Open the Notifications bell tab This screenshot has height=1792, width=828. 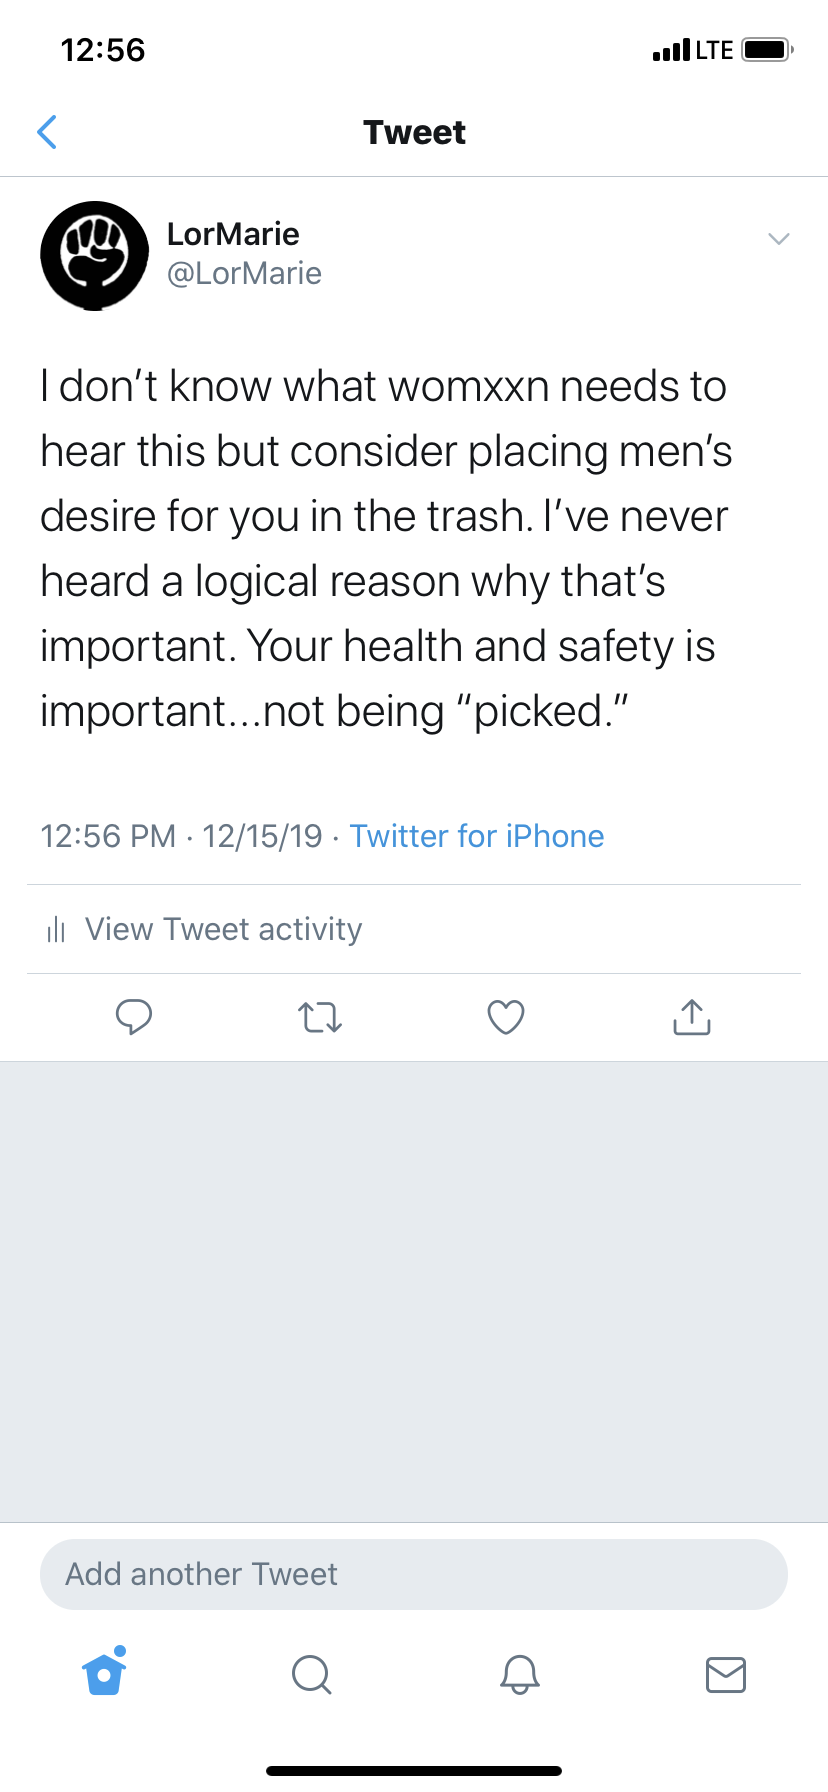point(519,1674)
